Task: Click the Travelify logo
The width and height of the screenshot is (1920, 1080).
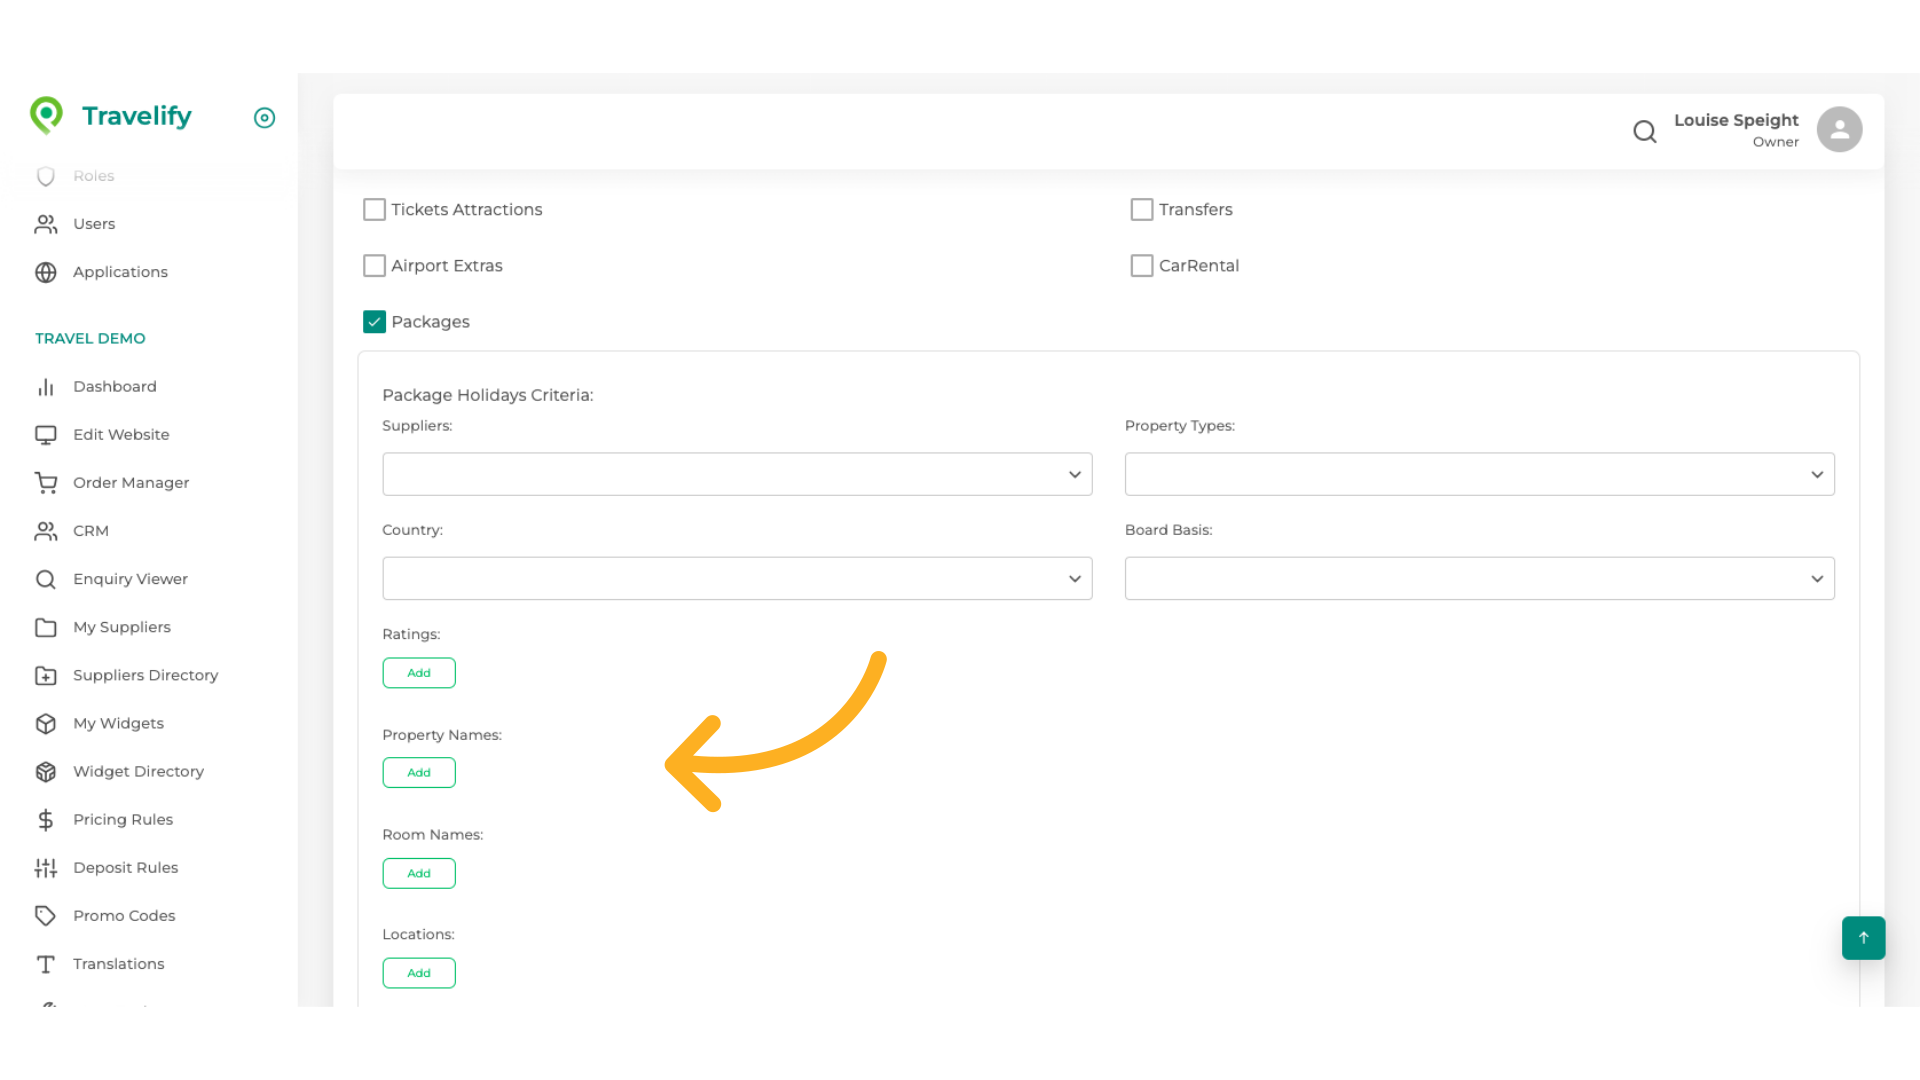Action: (x=110, y=115)
